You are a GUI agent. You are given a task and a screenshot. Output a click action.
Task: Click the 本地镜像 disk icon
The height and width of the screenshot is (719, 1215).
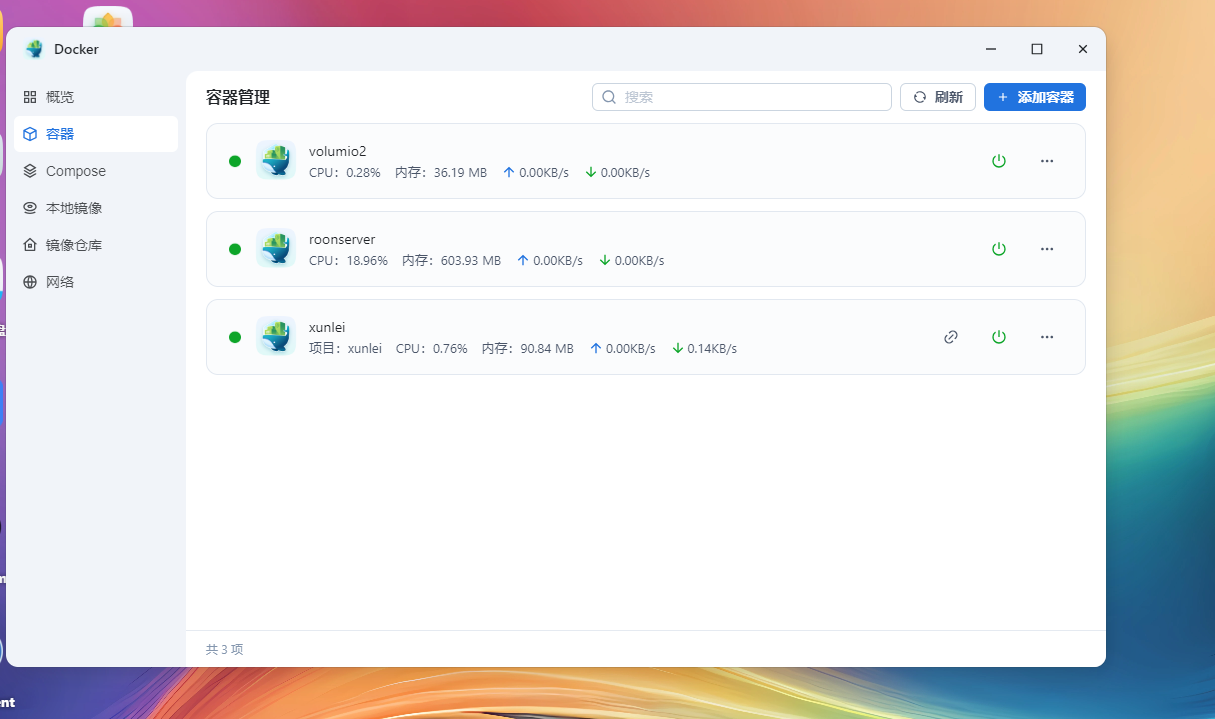(30, 208)
